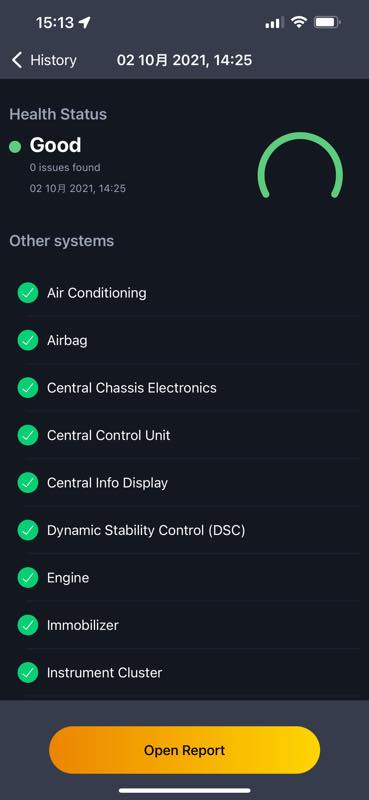Tap the location arrow beside the clock

tap(85, 22)
